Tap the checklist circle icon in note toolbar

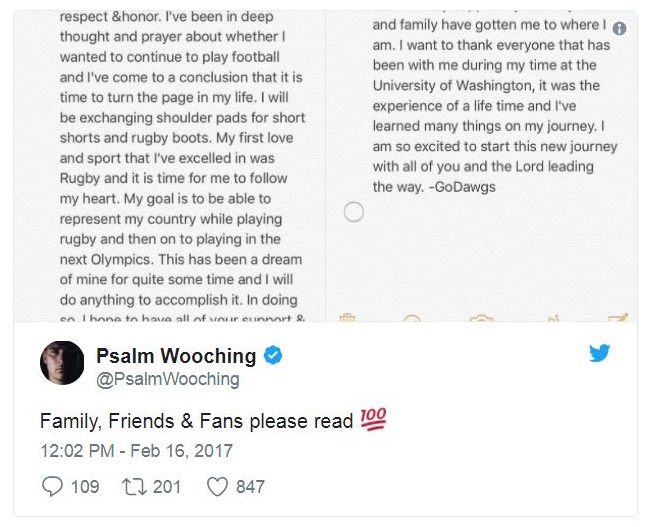(x=412, y=318)
